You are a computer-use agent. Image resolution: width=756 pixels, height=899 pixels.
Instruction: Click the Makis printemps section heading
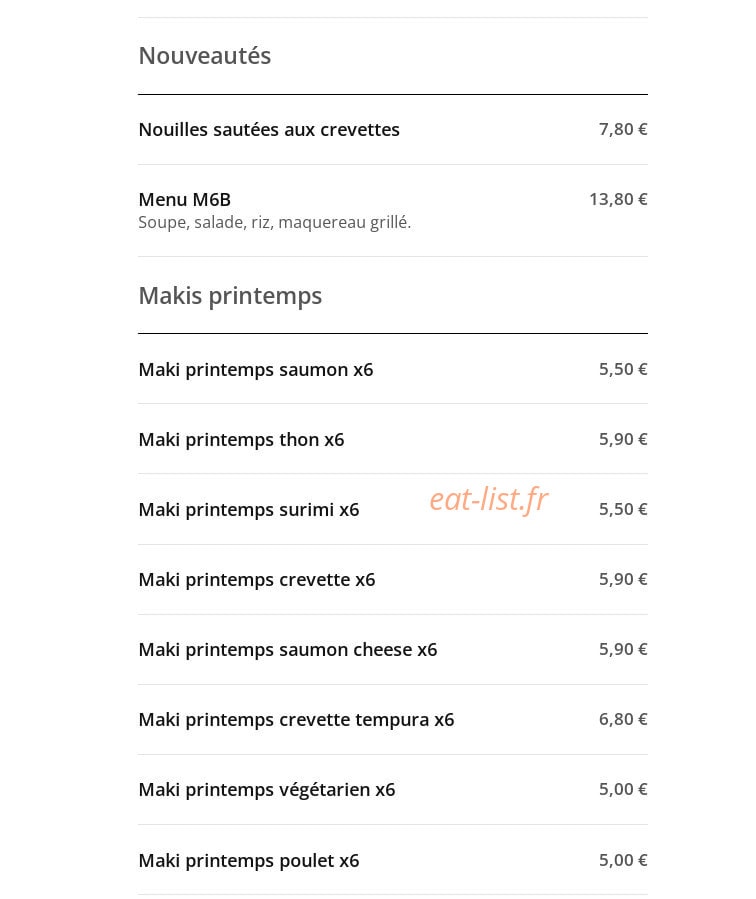230,296
